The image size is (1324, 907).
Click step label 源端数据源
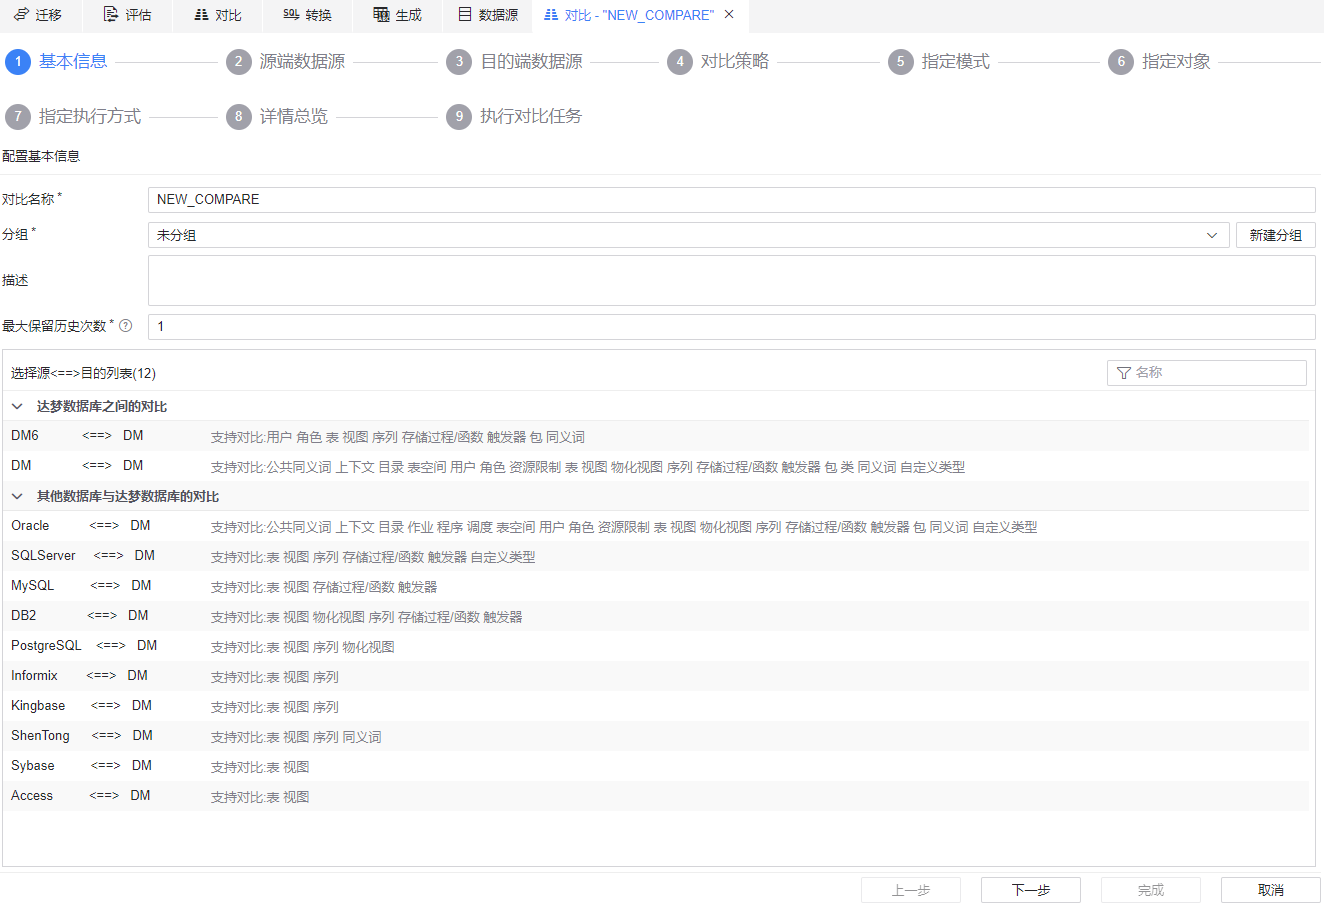click(x=302, y=62)
